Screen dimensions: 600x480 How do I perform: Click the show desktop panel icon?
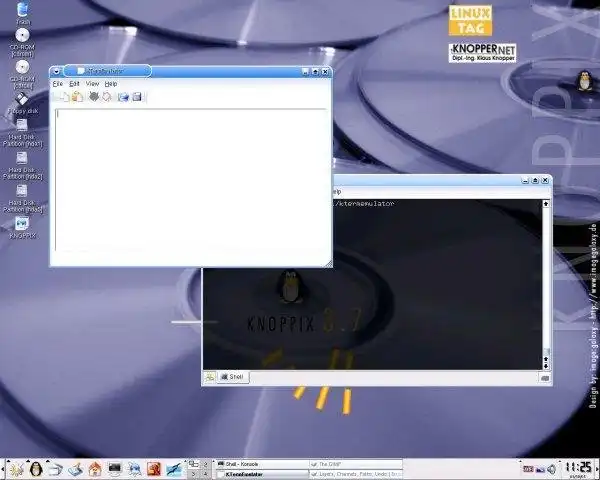(75, 469)
